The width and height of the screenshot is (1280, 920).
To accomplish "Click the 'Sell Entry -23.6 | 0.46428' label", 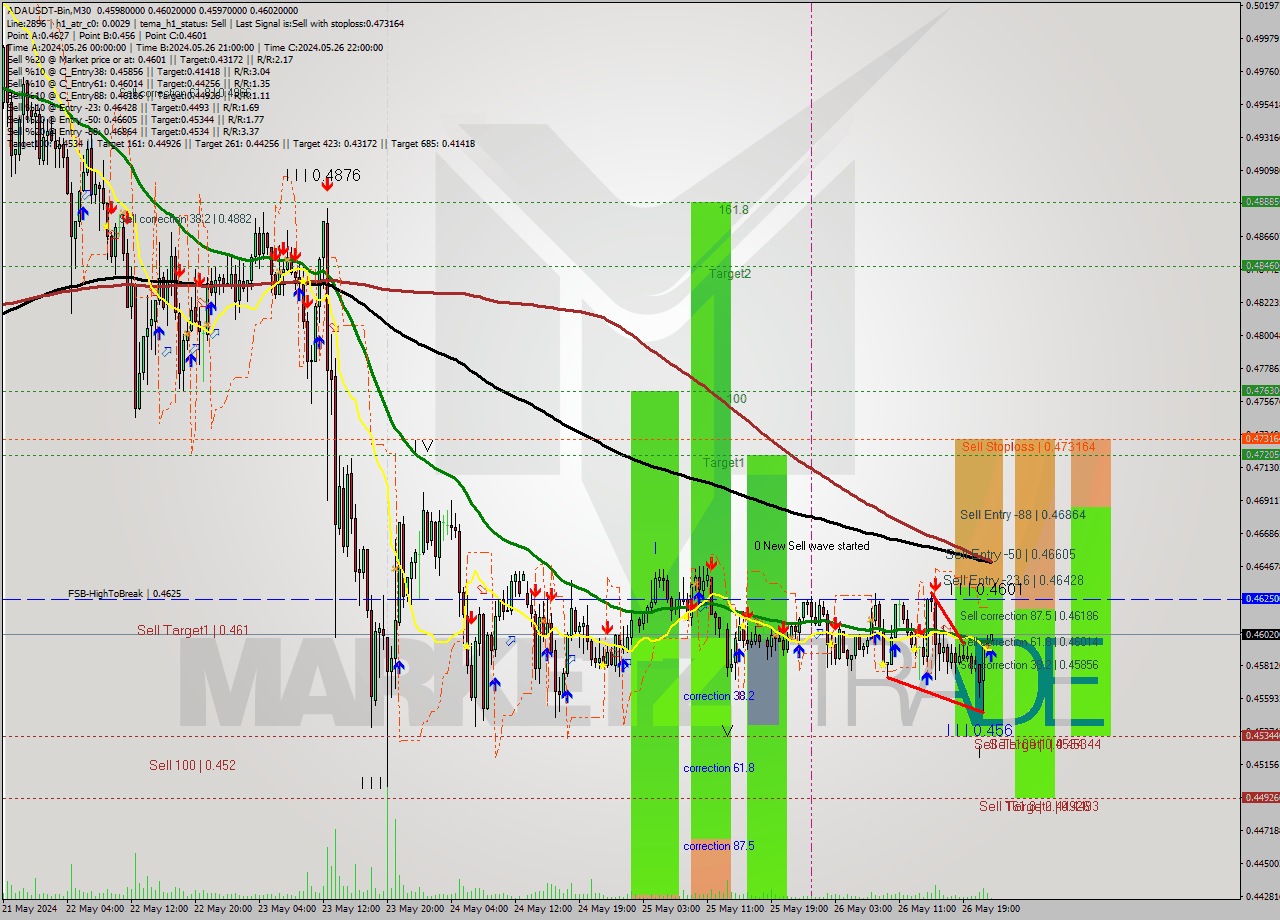I will coord(1013,580).
